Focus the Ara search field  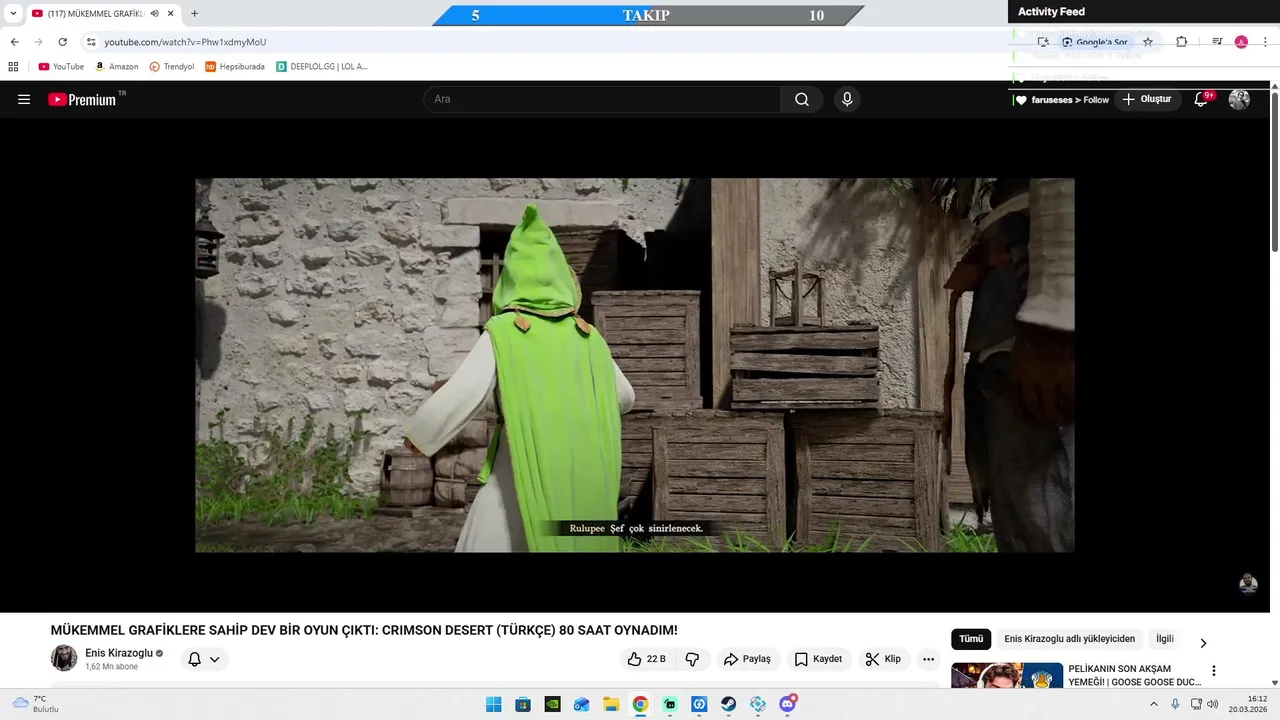click(x=602, y=99)
